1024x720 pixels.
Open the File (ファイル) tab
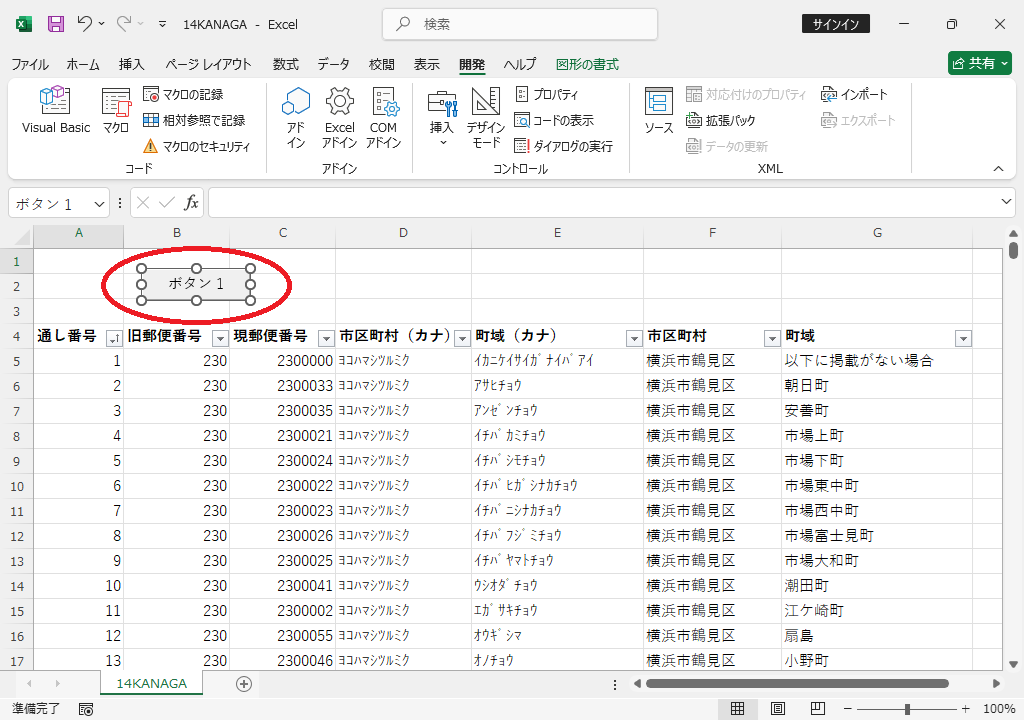point(29,64)
